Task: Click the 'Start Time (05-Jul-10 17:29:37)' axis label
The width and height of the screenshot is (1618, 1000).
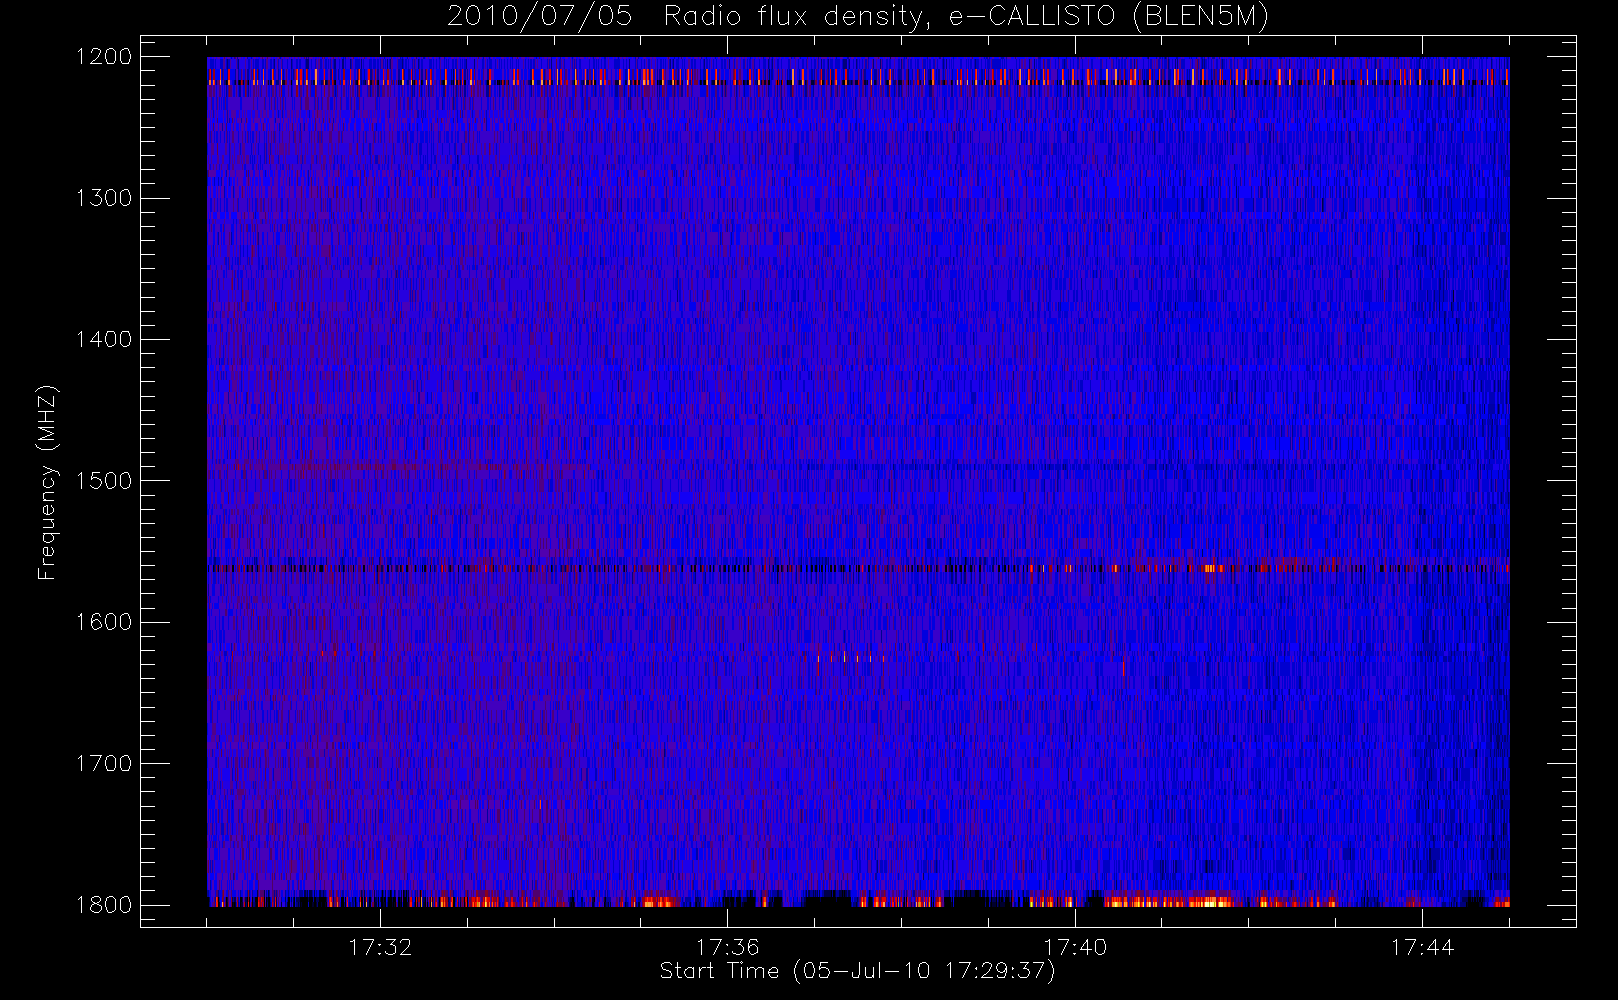Action: tap(857, 971)
